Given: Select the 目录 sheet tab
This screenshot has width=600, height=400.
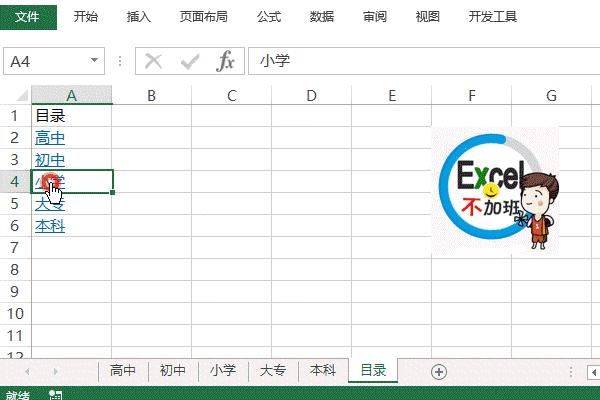Looking at the screenshot, I should coord(373,371).
